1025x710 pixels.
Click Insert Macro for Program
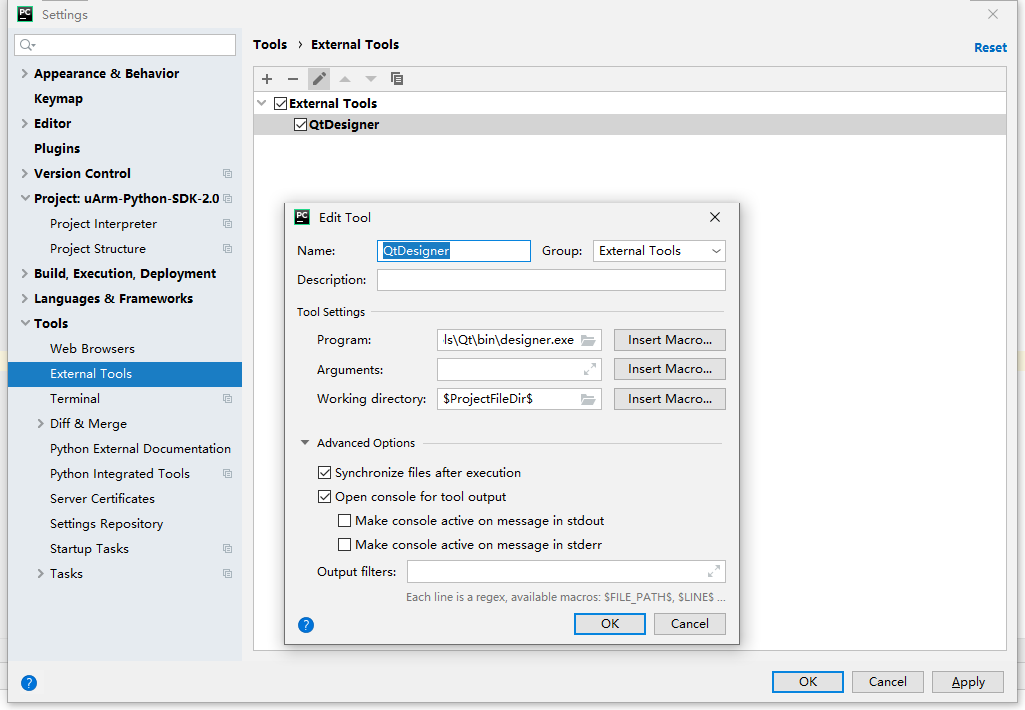click(669, 340)
